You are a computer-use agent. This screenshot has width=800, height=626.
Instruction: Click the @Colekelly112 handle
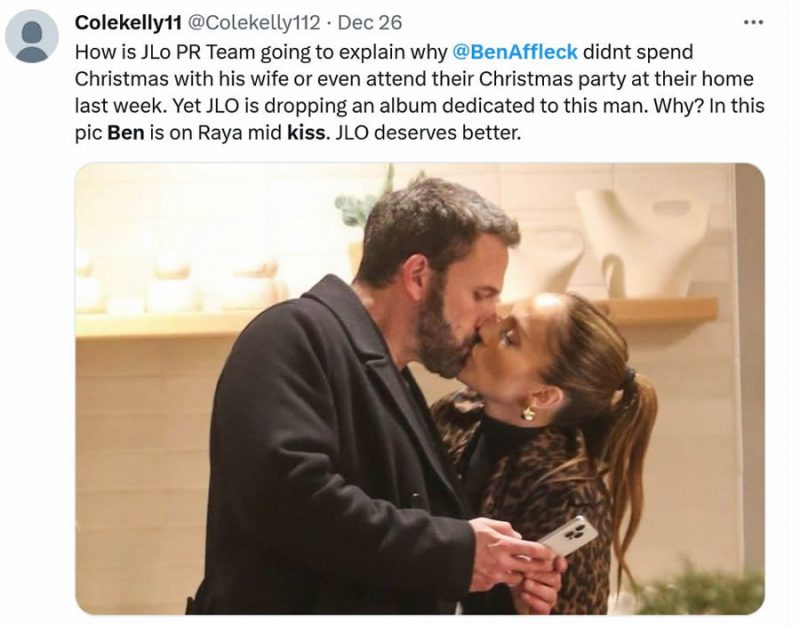click(x=261, y=22)
